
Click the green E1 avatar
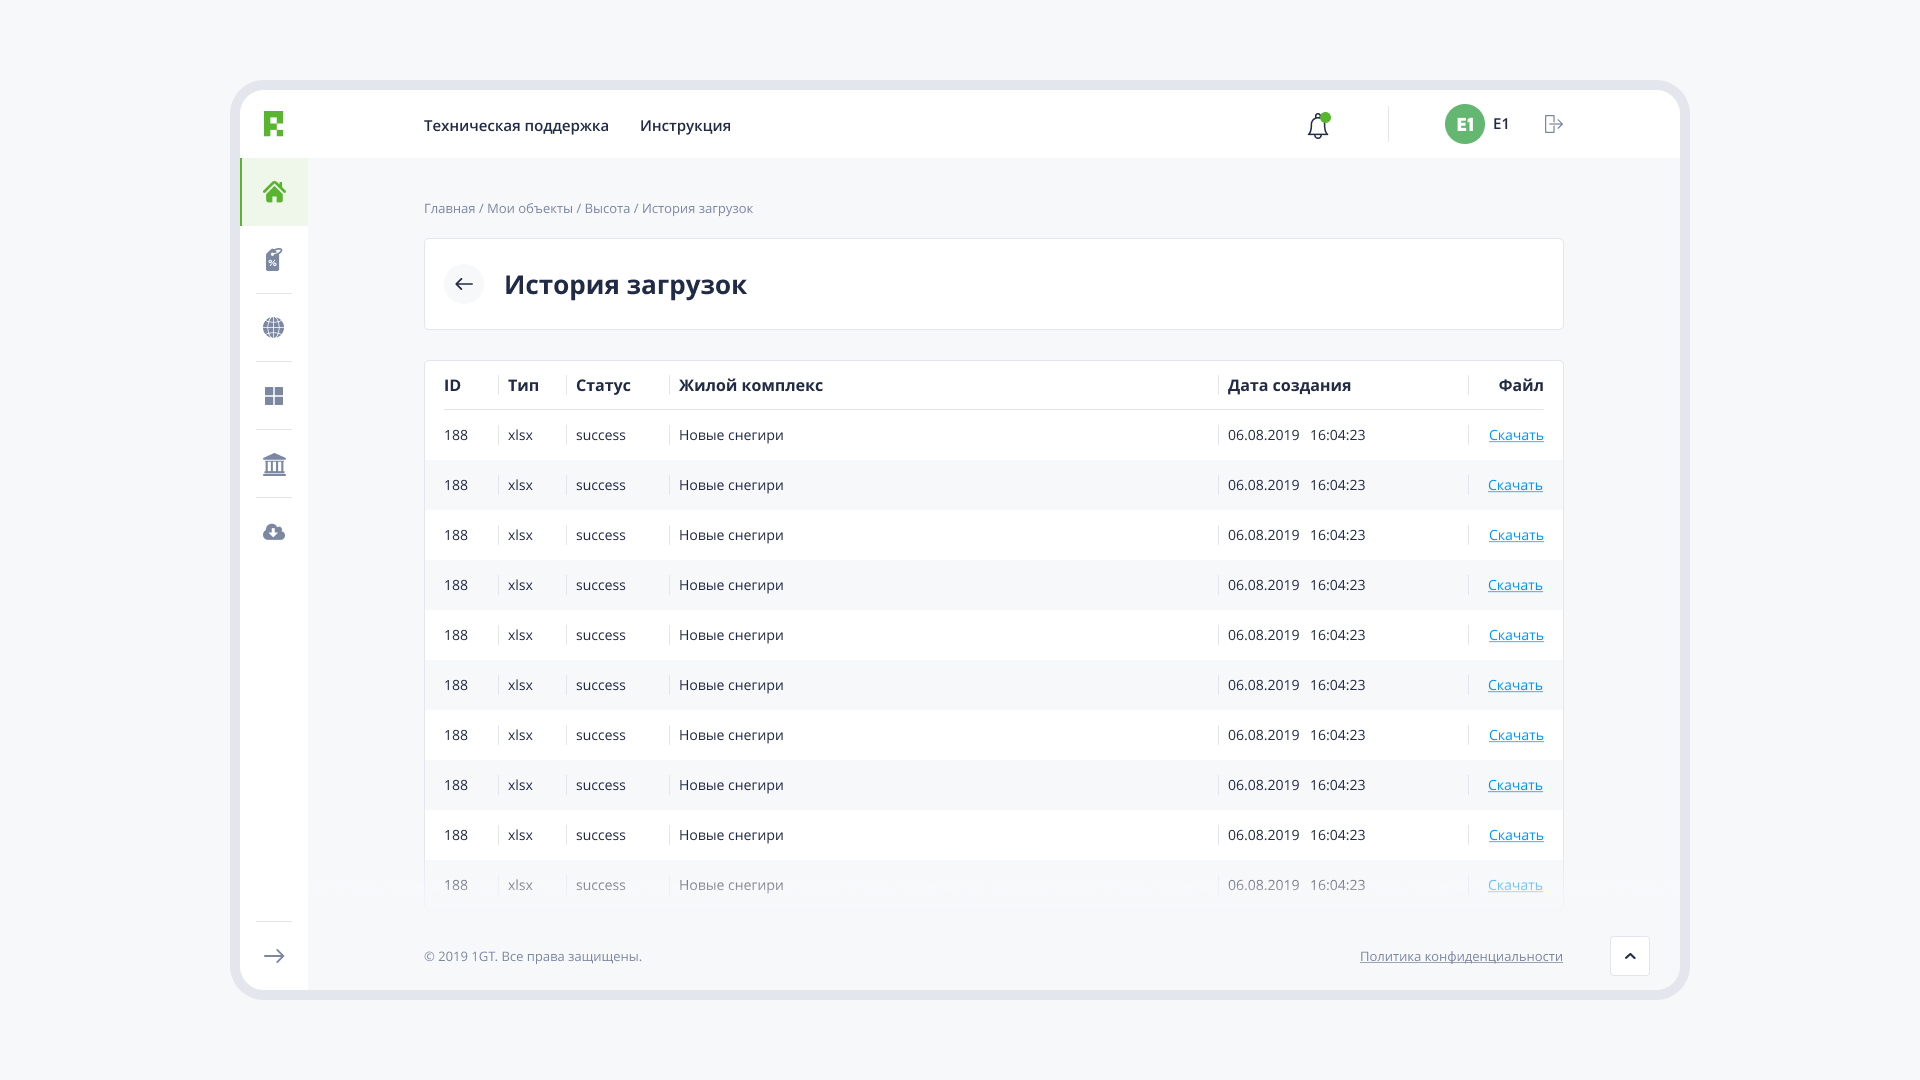tap(1464, 124)
